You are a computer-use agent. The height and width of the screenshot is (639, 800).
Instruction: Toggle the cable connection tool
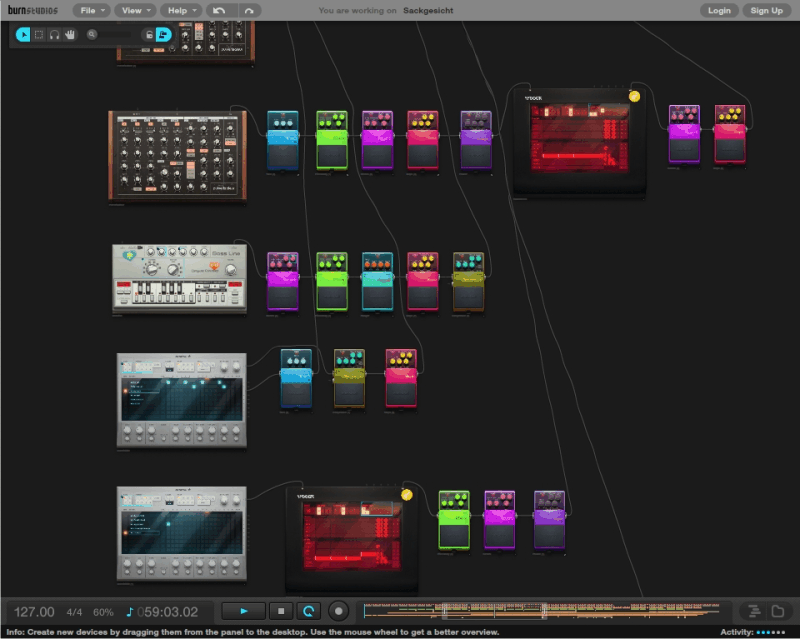163,35
